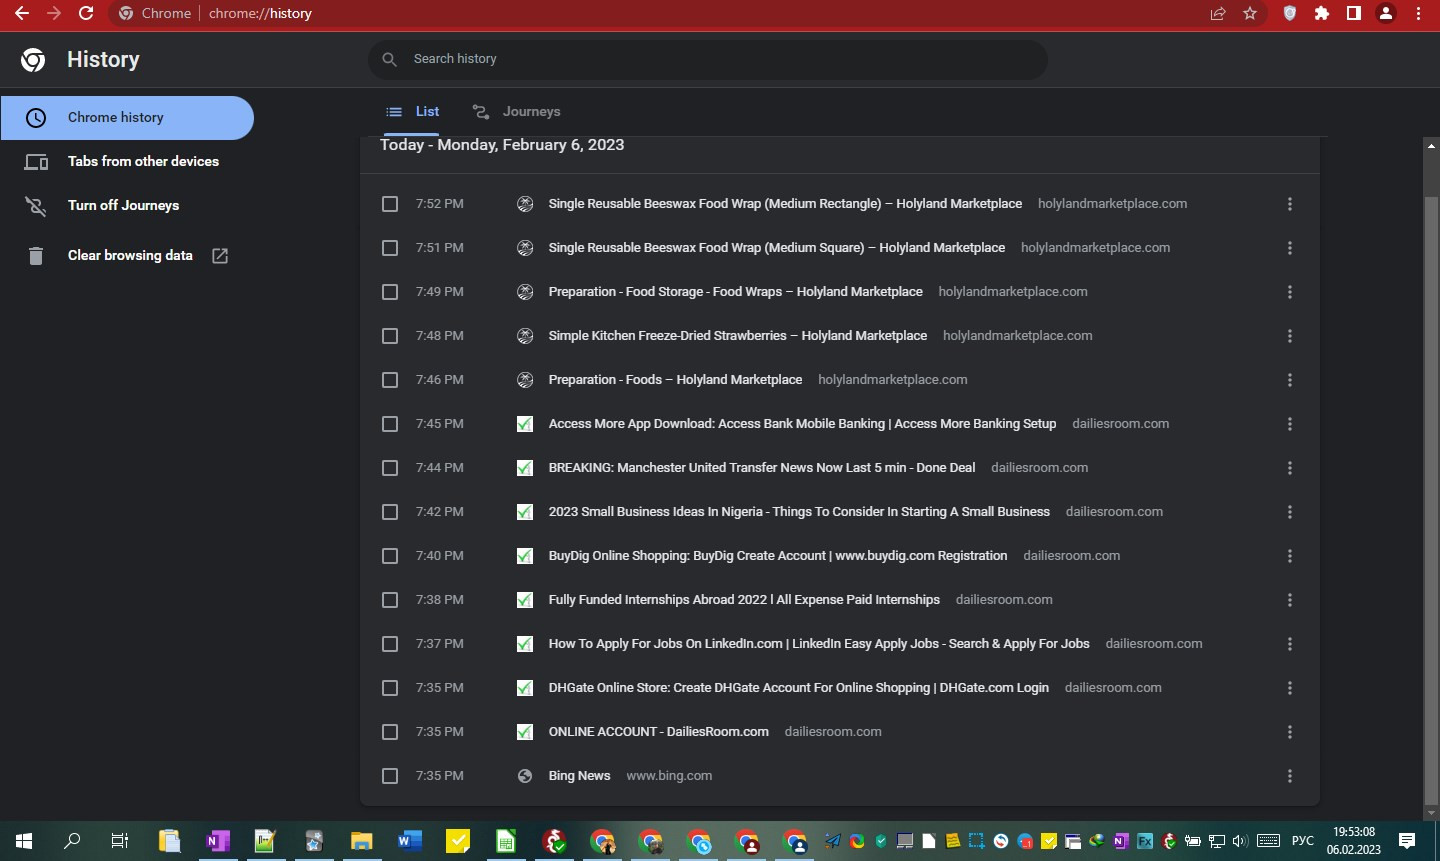Select checkbox for 7:49 PM Food Wraps entry
Screen dimensions: 1440x861
point(390,292)
